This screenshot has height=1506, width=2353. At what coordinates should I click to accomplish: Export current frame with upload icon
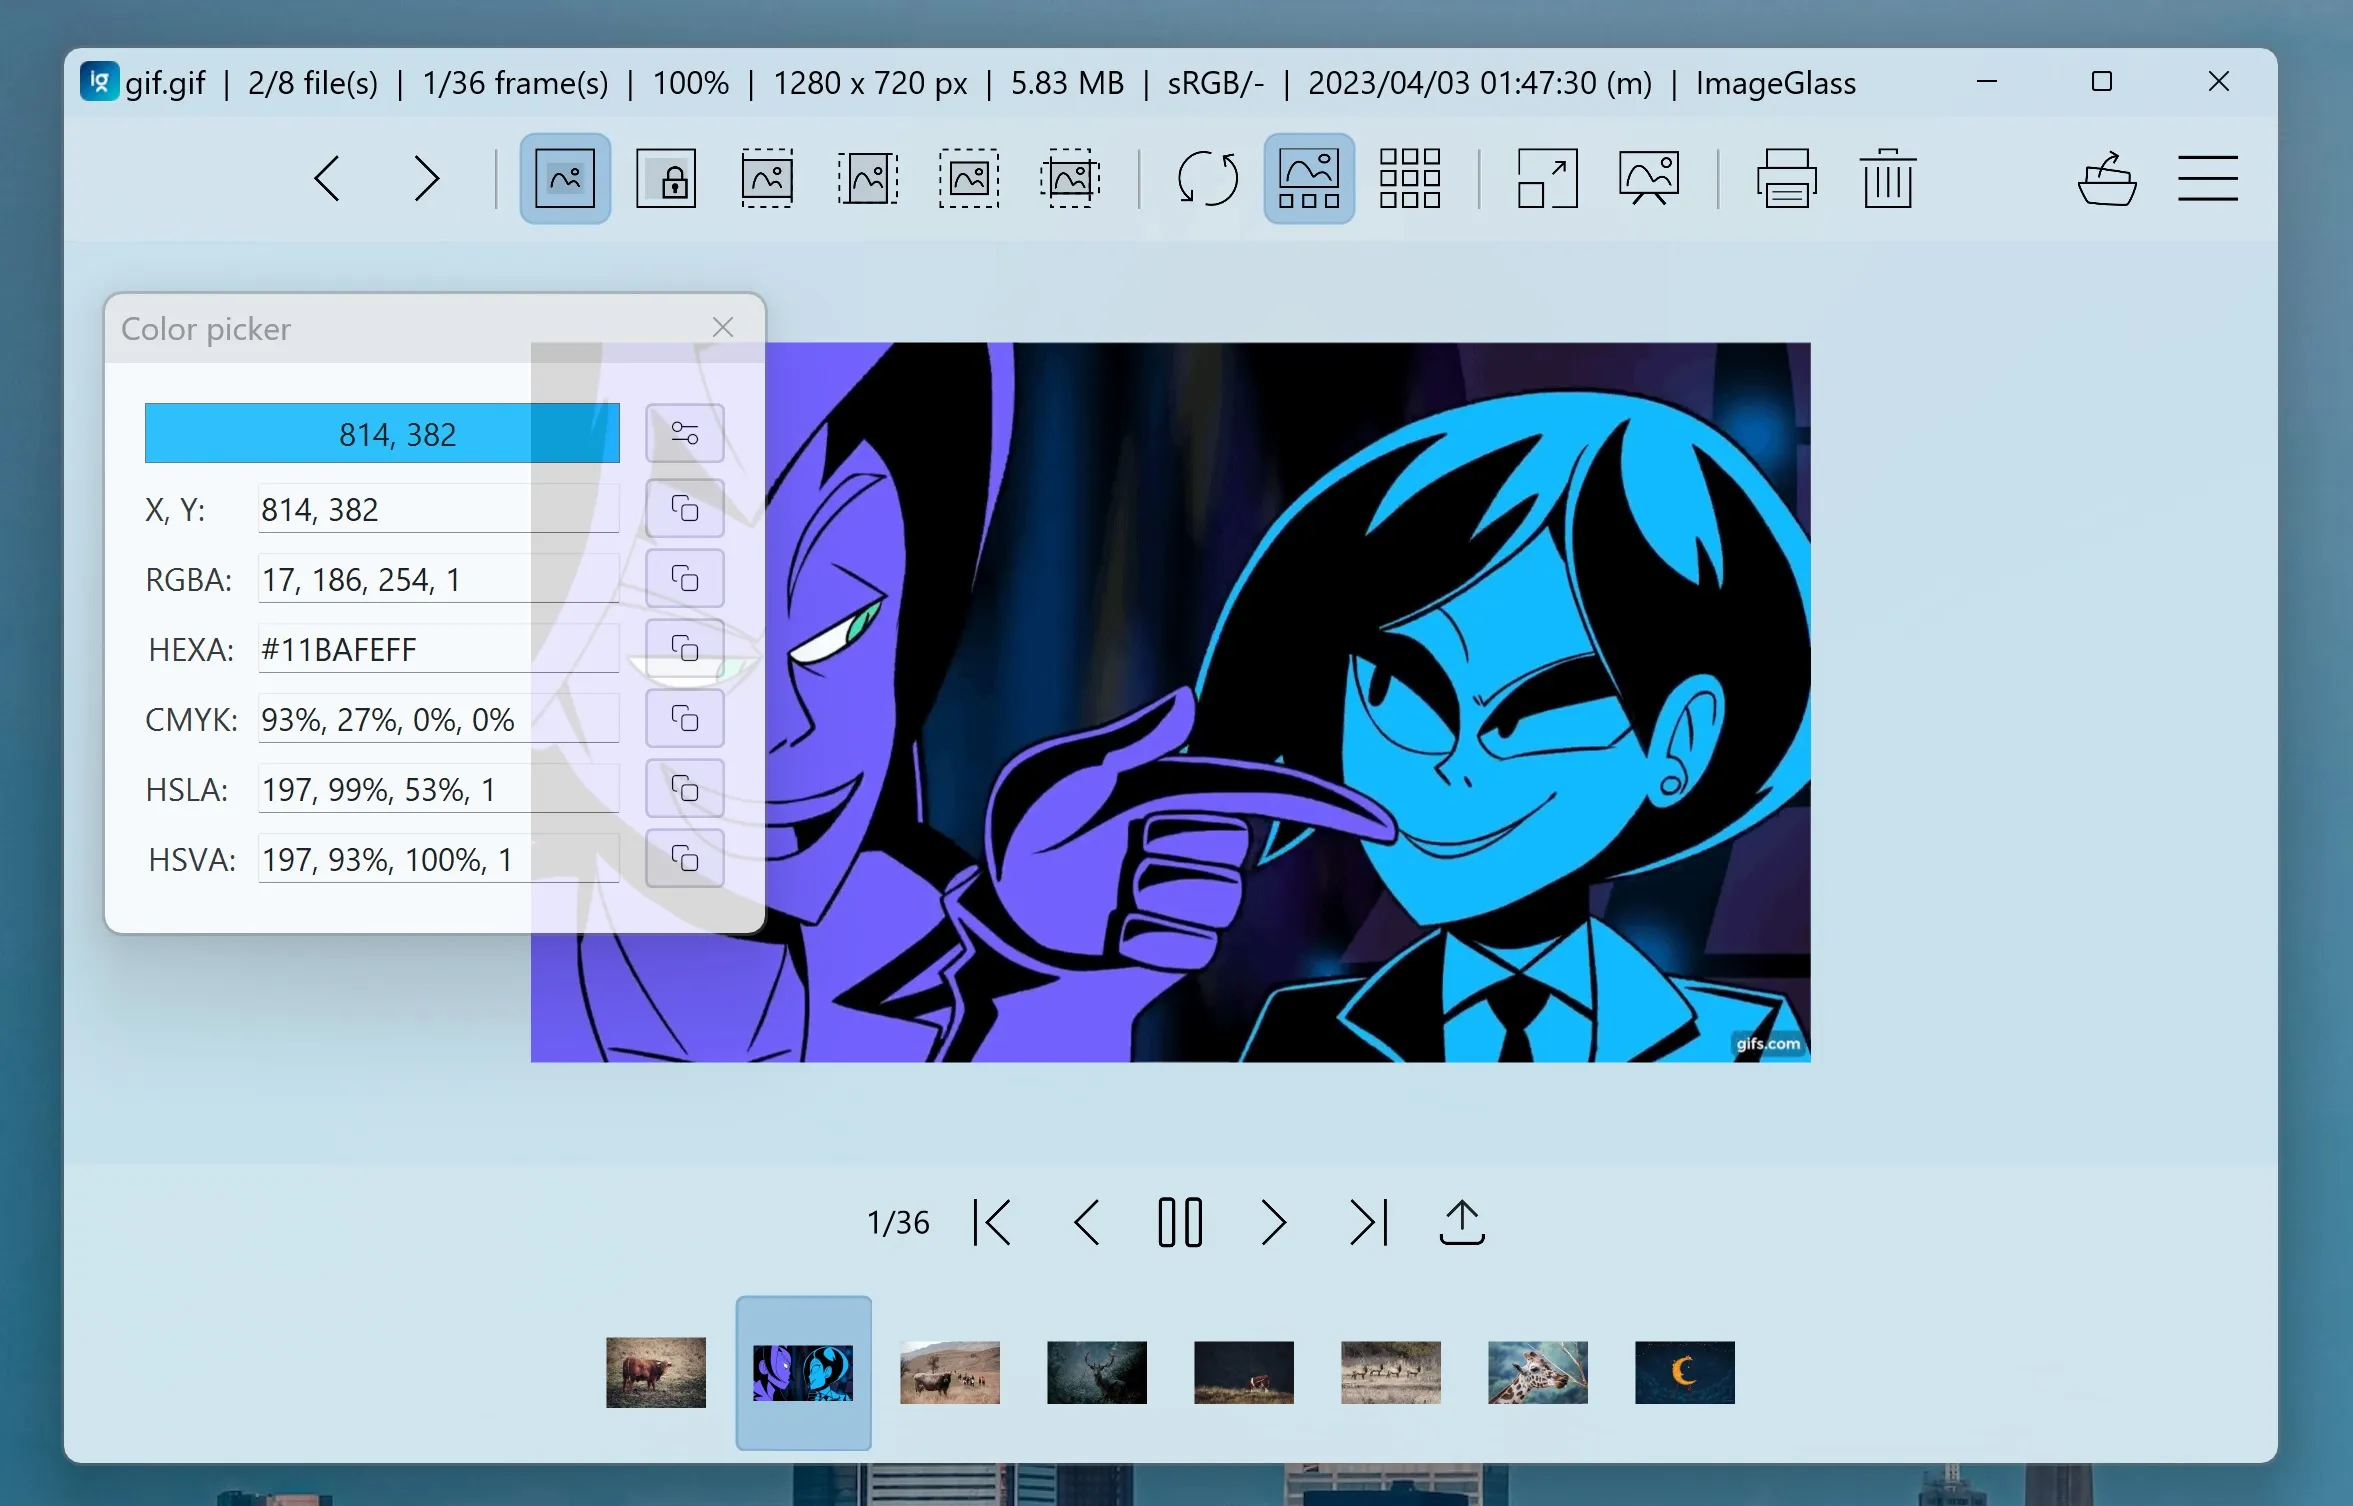tap(1461, 1222)
